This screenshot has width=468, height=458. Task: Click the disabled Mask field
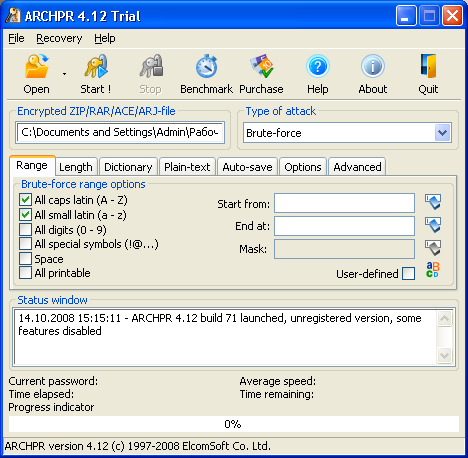click(x=344, y=249)
